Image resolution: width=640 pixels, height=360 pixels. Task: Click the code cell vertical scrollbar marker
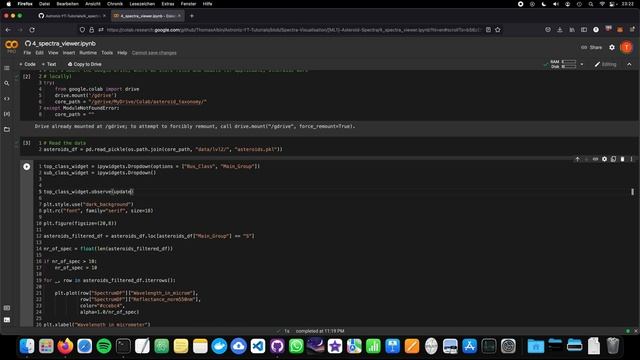[x=633, y=191]
